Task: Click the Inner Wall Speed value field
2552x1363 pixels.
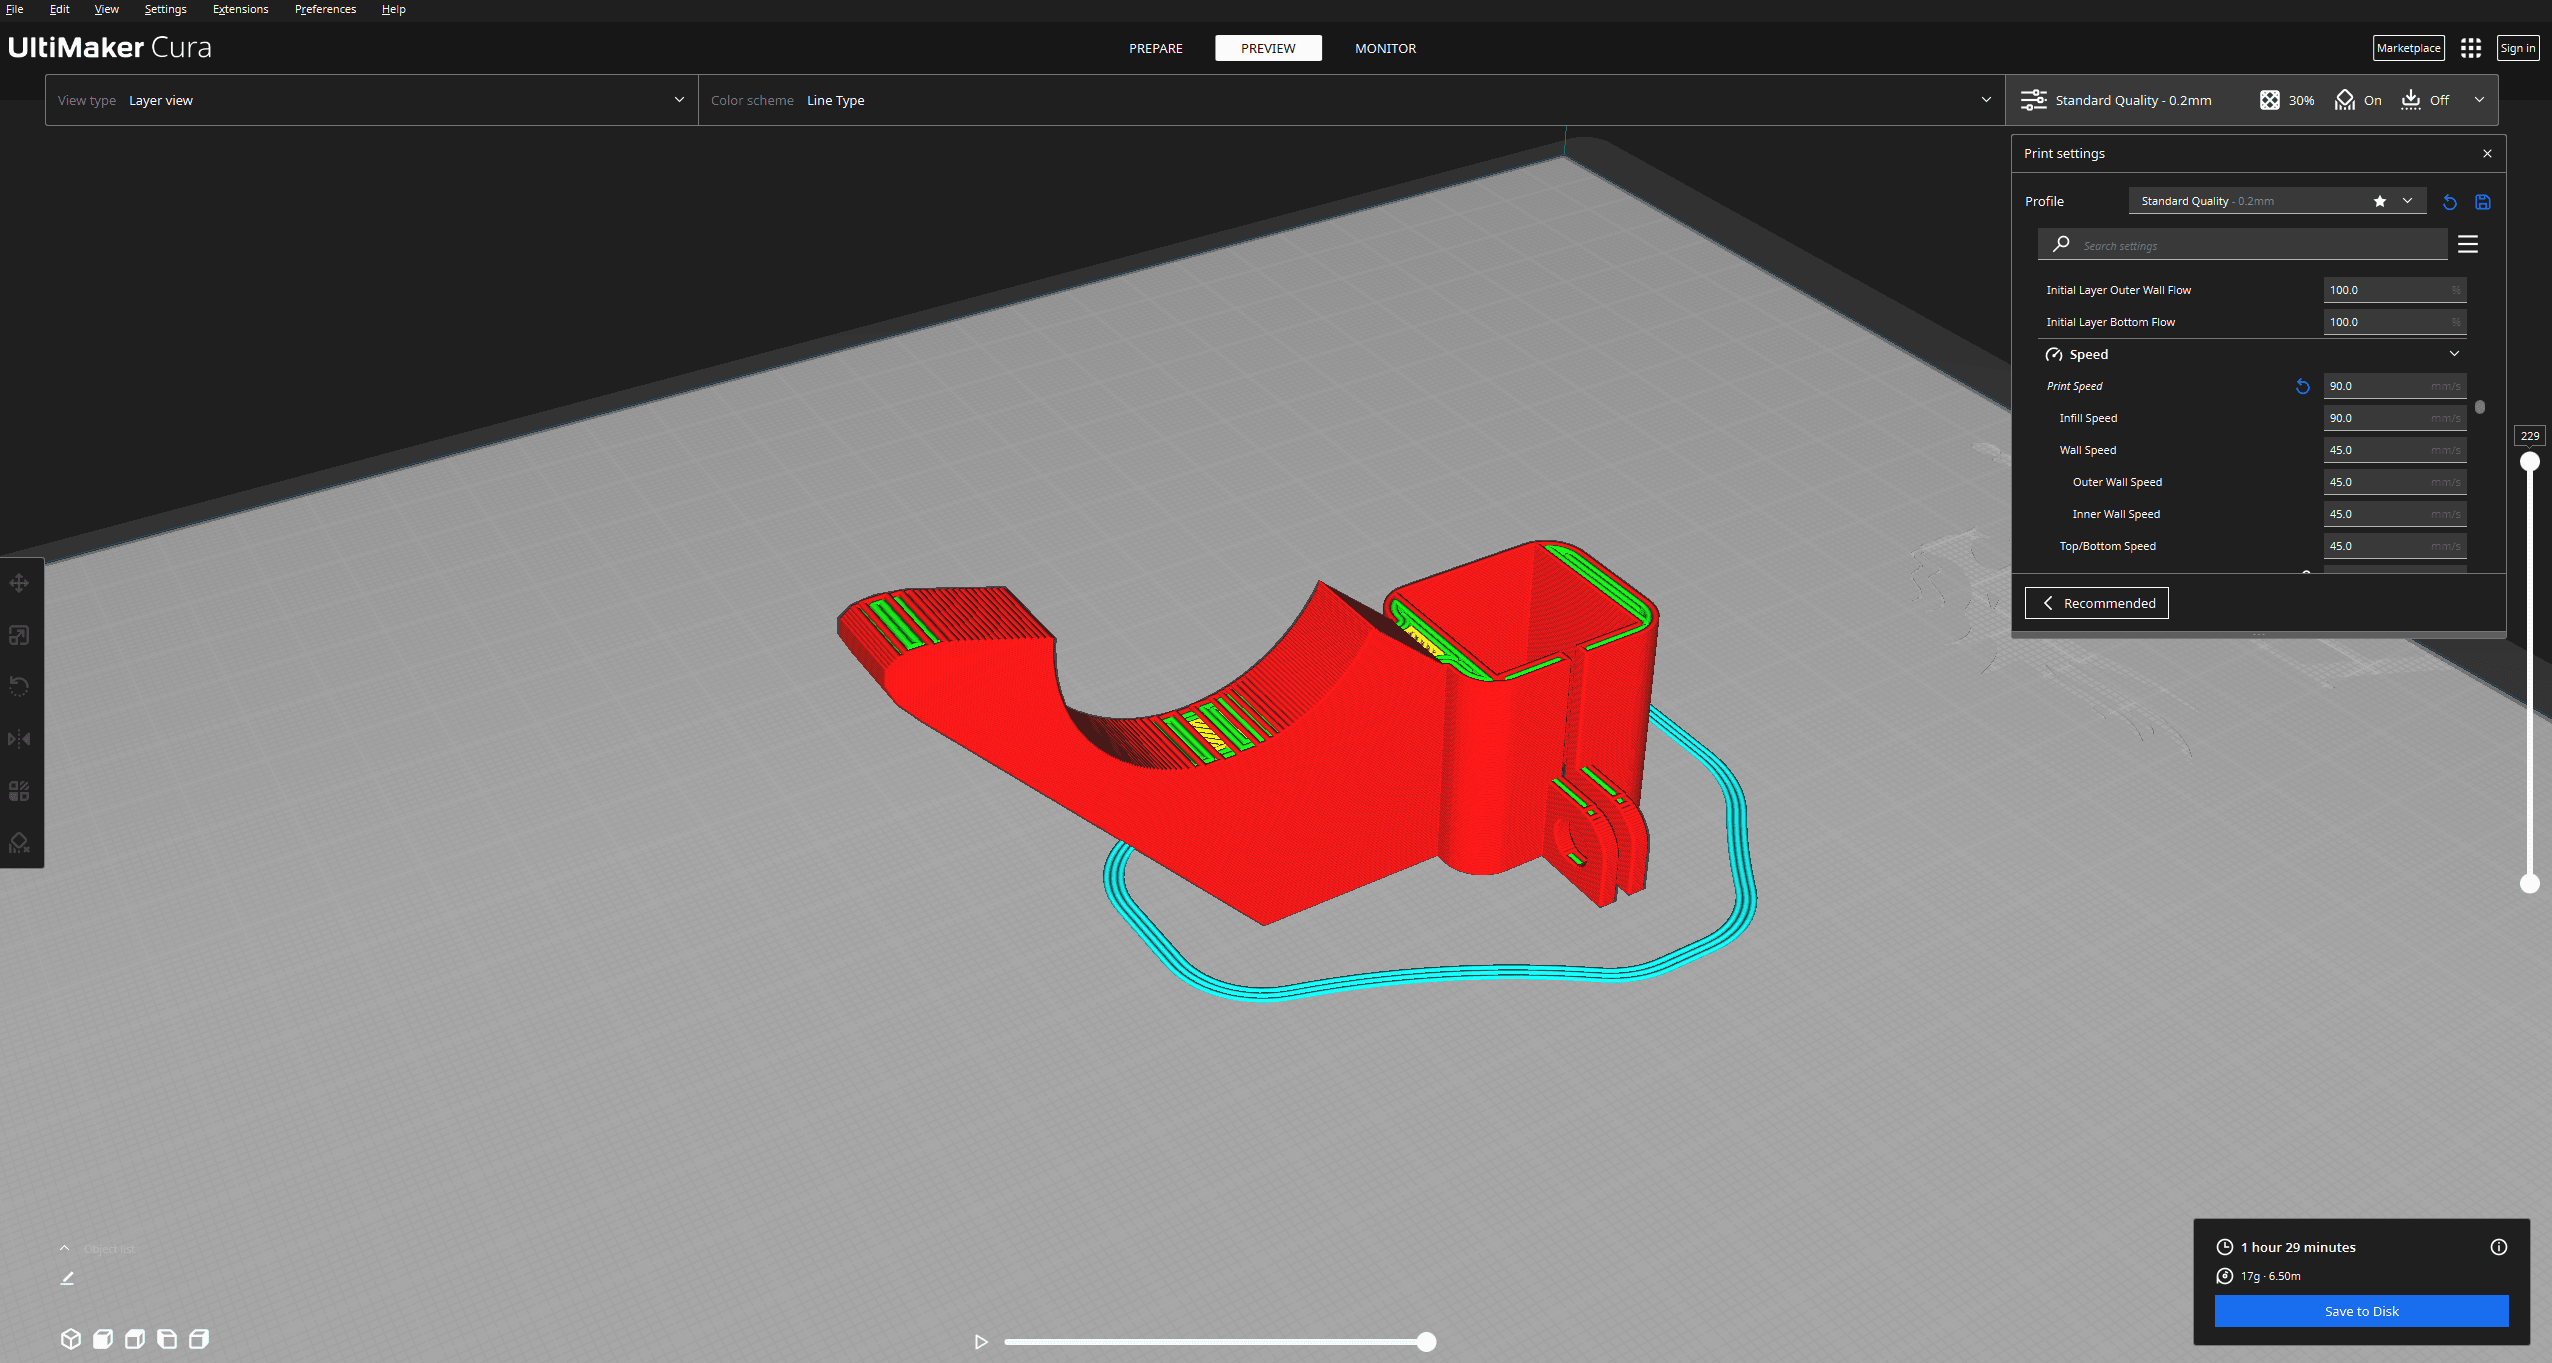Action: coord(2394,514)
